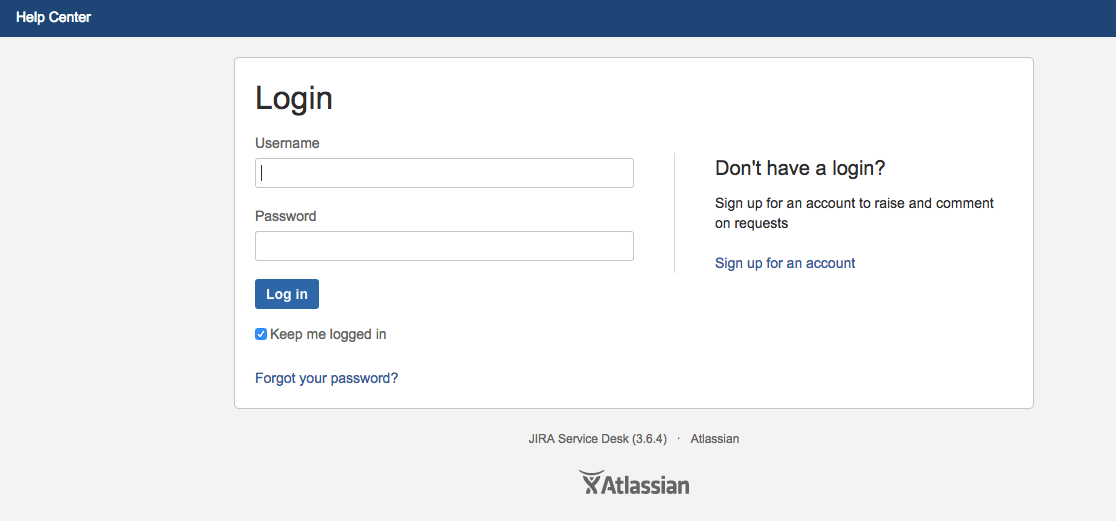Uncheck the Keep me logged in checkbox
1116x521 pixels.
tap(261, 334)
